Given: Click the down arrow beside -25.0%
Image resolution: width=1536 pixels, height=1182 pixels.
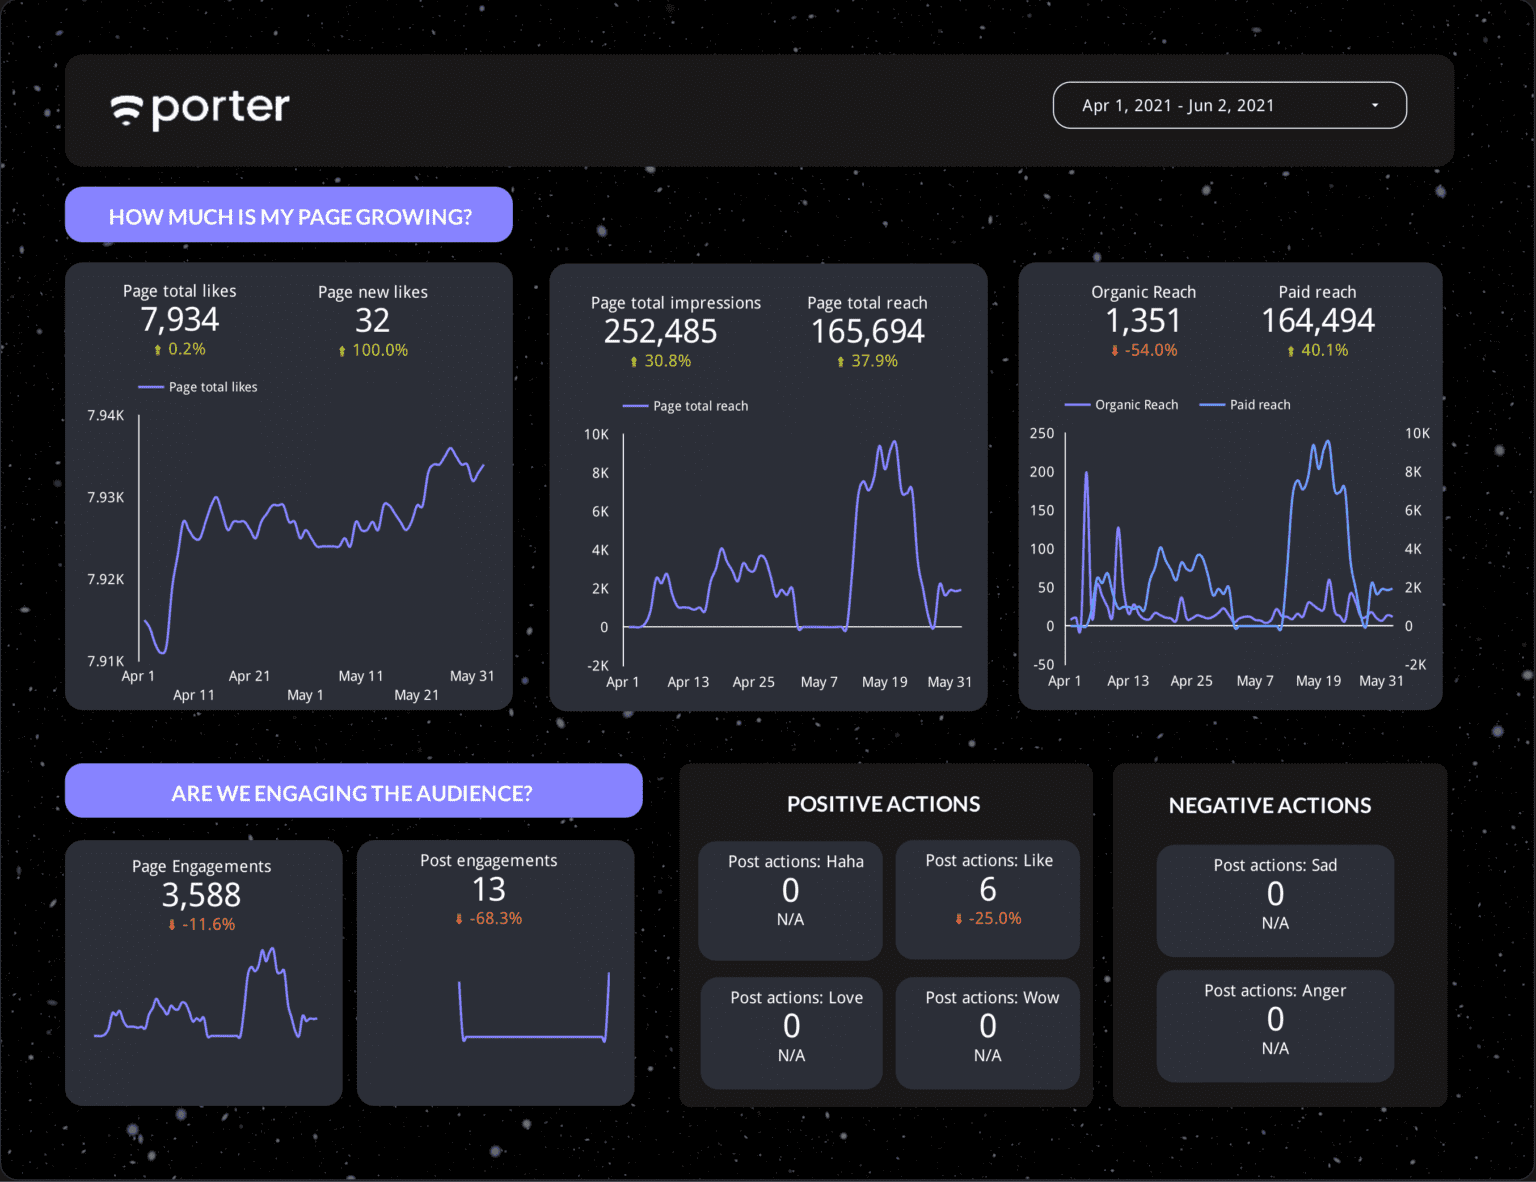Looking at the screenshot, I should point(957,918).
